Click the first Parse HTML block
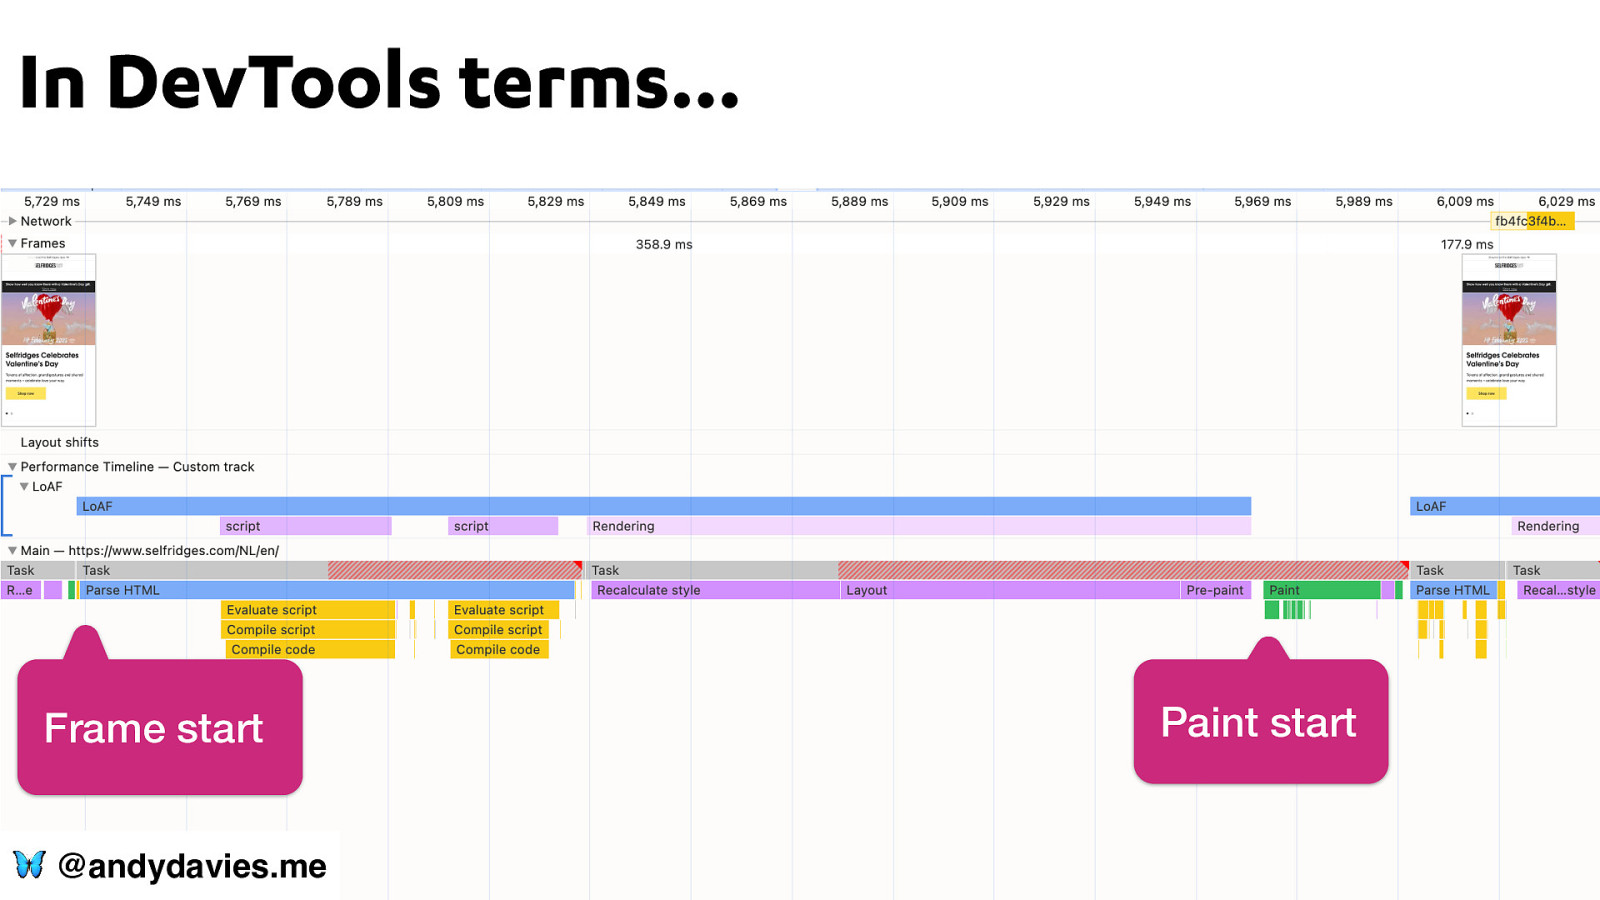 [327, 591]
